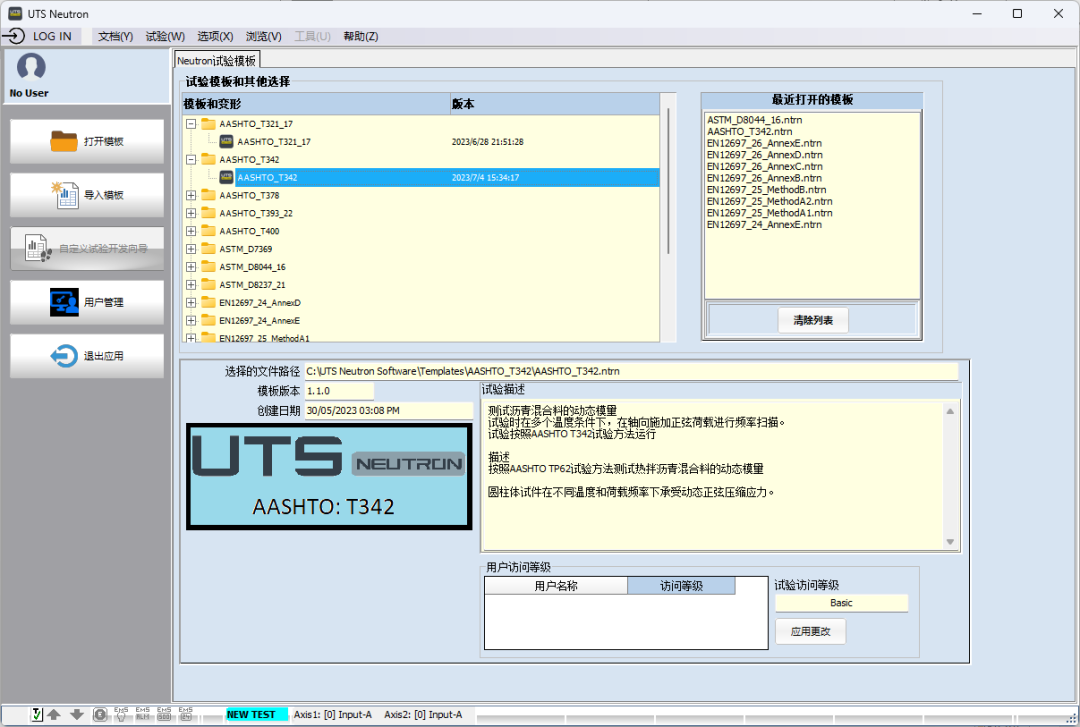1080x727 pixels.
Task: Click the Axis1: [0] Input-A status text
Action: pyautogui.click(x=333, y=715)
